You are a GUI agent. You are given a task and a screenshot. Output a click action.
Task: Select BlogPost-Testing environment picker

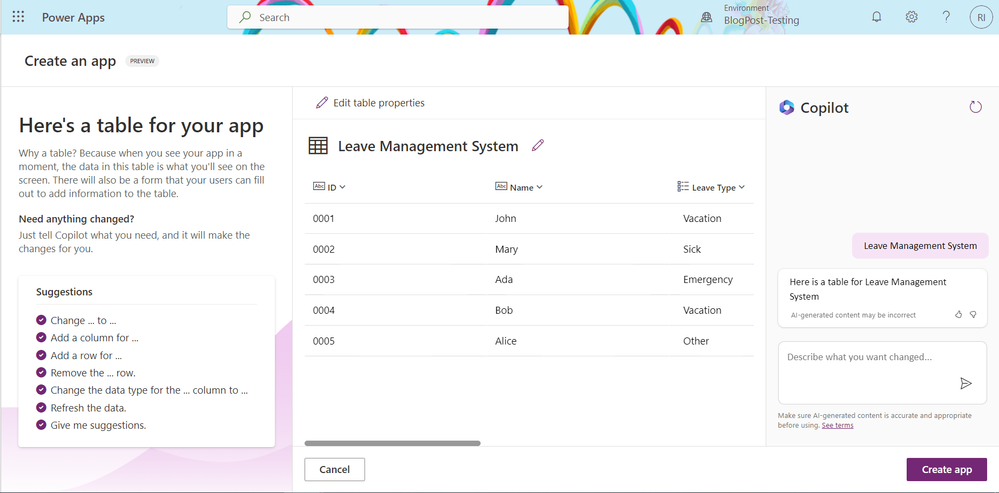(x=761, y=20)
